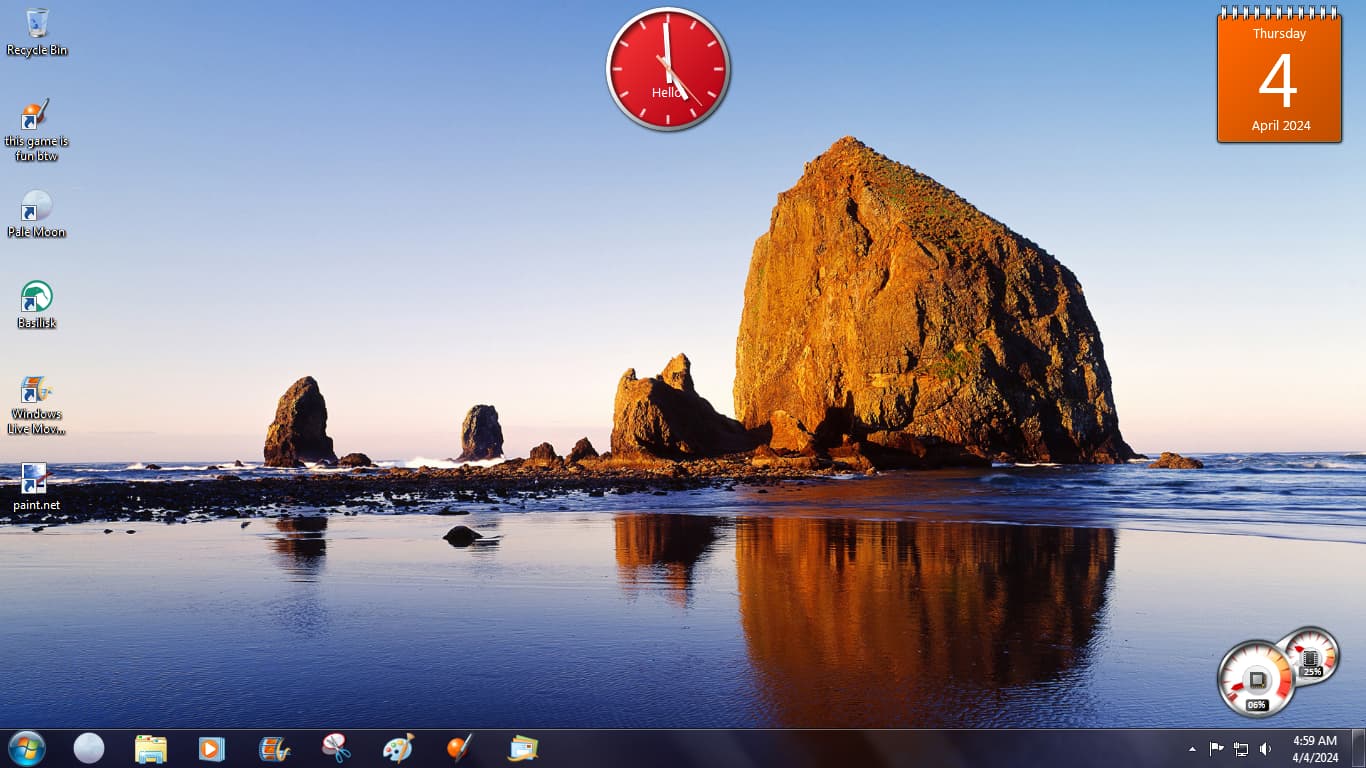
Task: Launch Pale Moon from the taskbar
Action: tap(89, 748)
